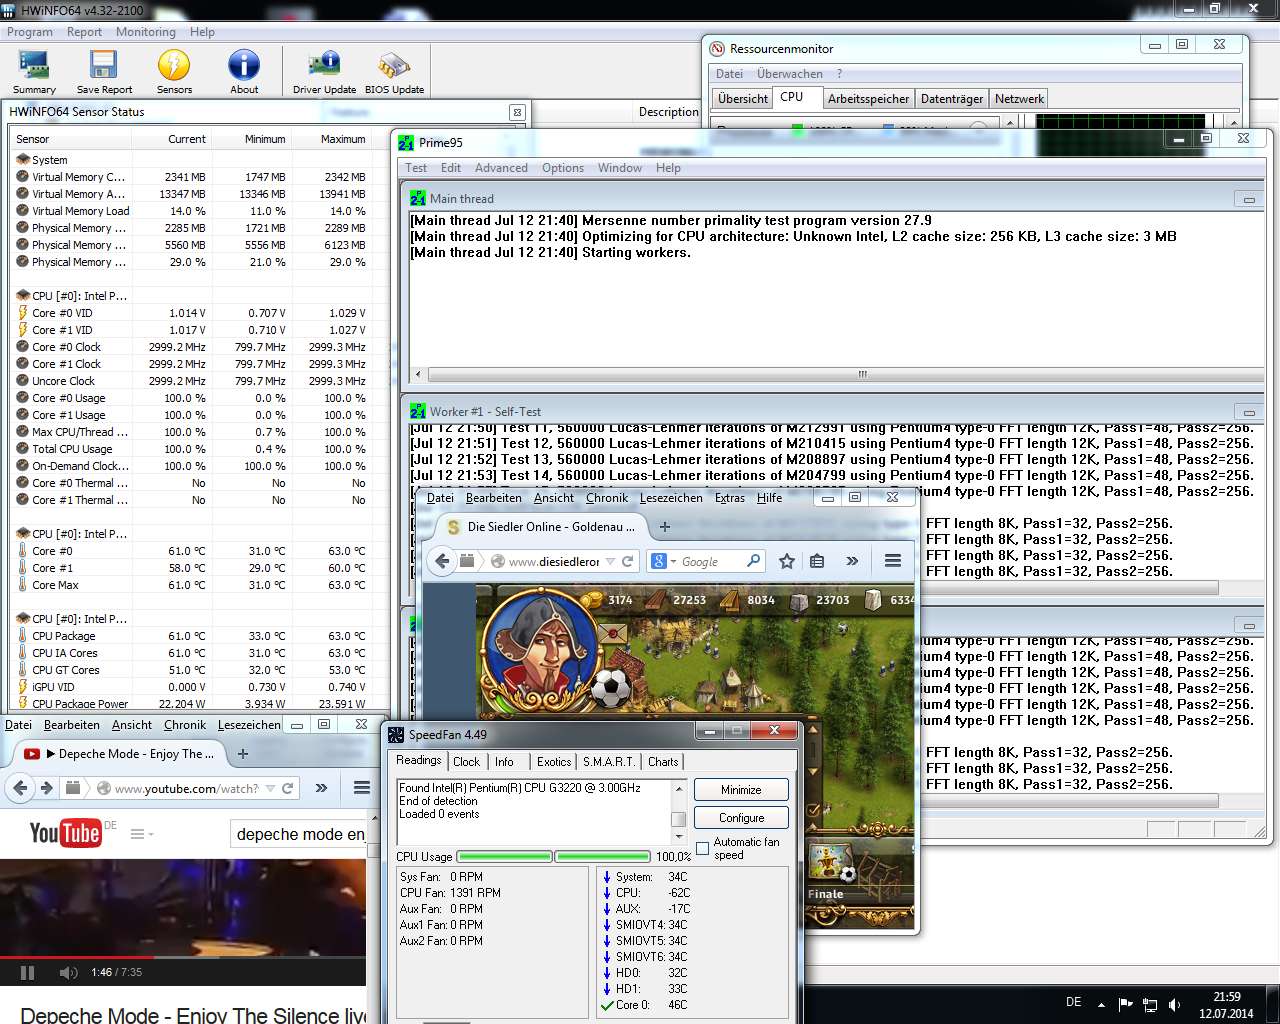1280x1024 pixels.
Task: Open the HWiNFO64 Monitoring menu
Action: [146, 32]
